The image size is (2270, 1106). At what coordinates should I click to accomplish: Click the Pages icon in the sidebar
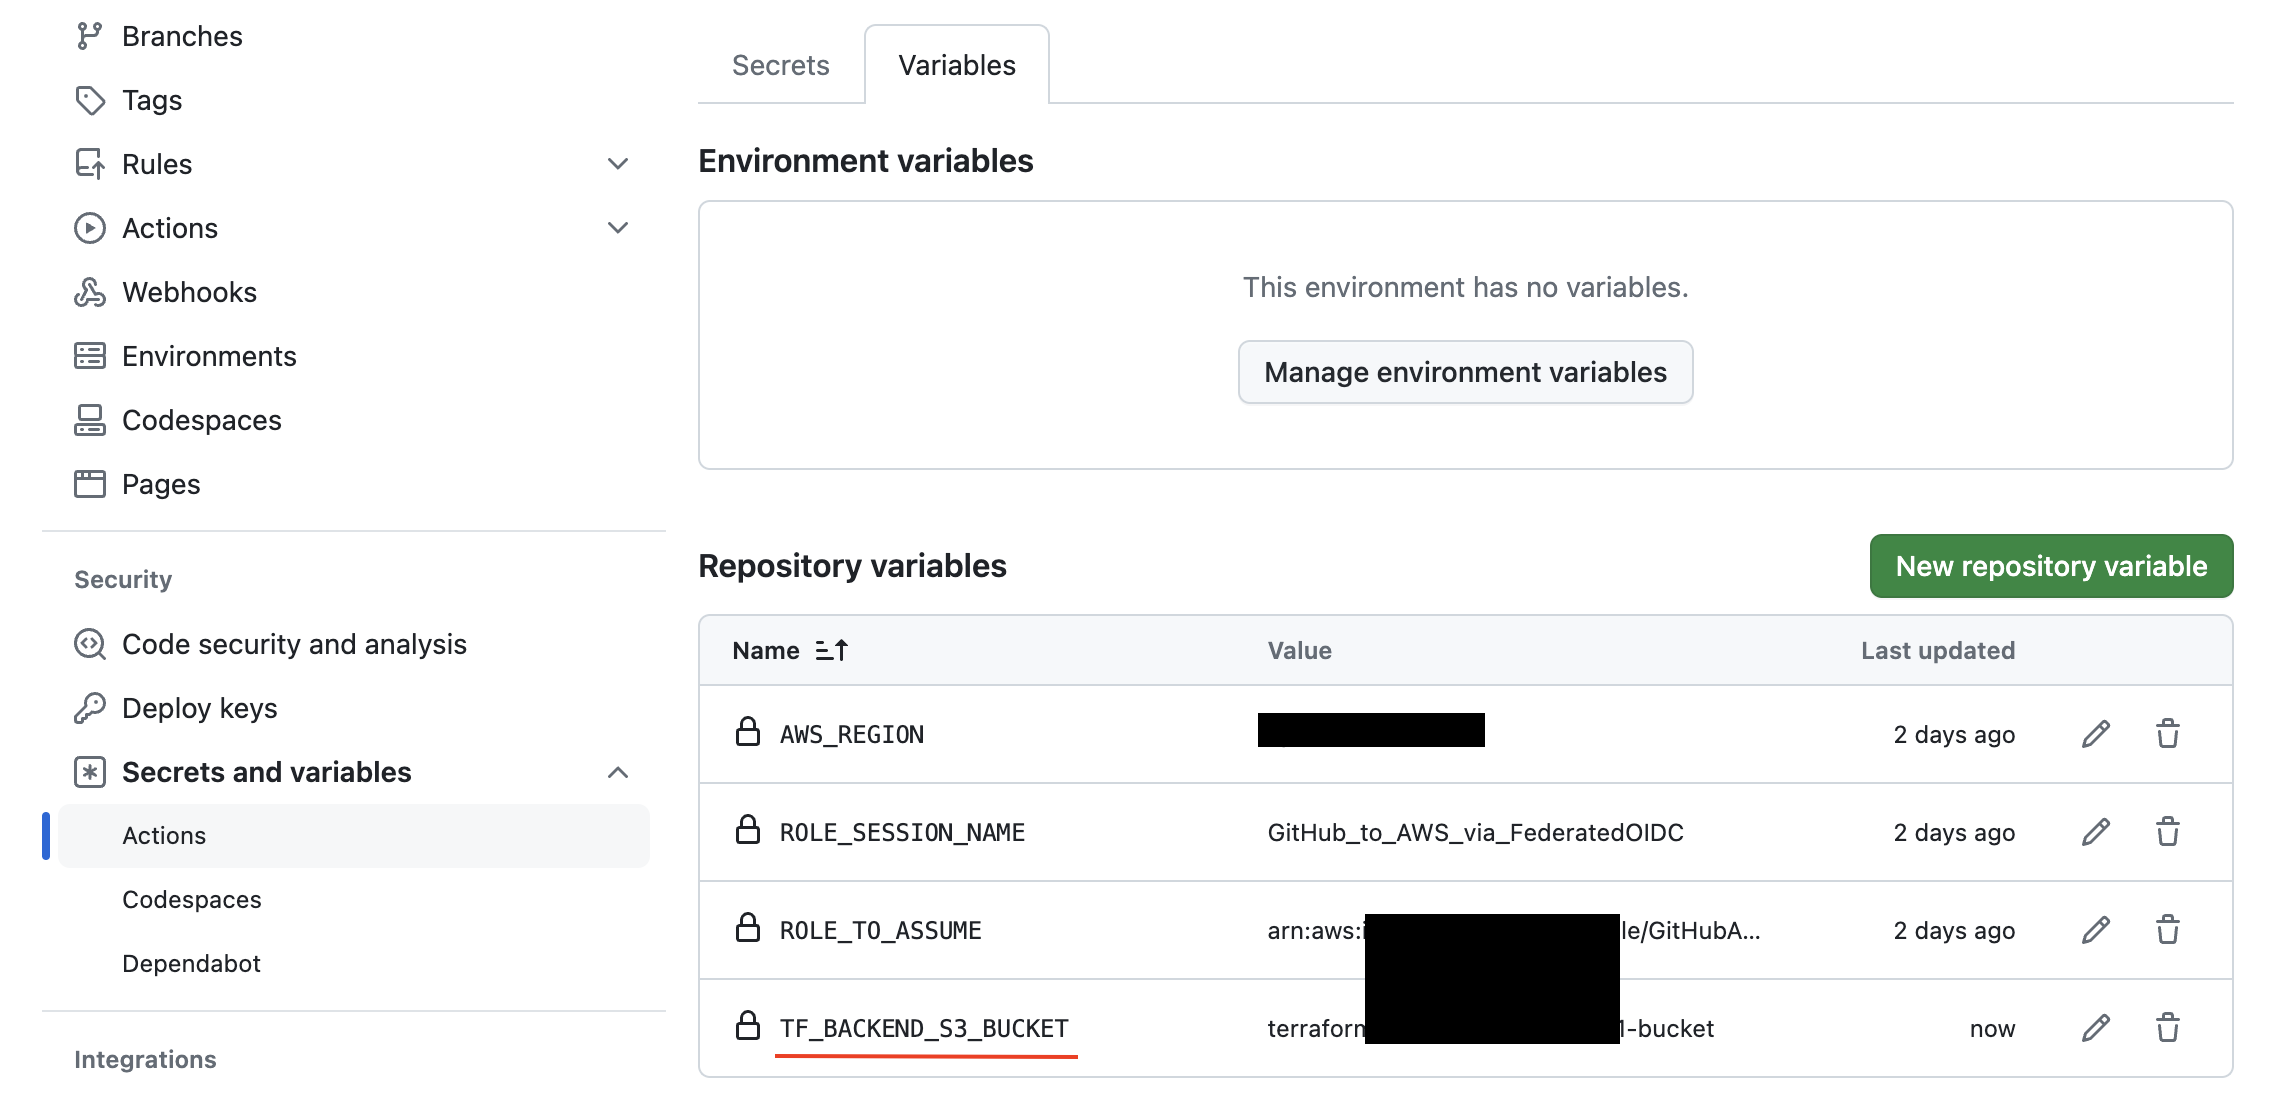point(90,483)
